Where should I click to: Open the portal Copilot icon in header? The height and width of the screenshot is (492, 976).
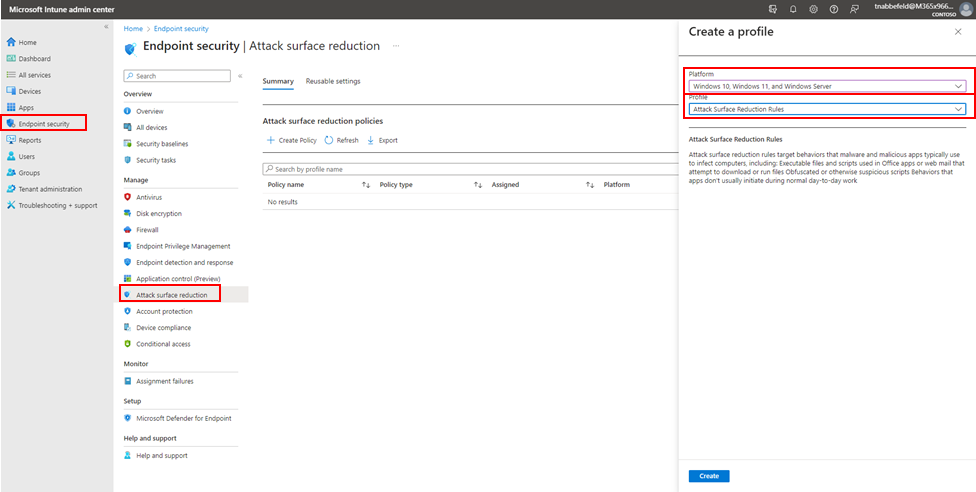[x=773, y=9]
